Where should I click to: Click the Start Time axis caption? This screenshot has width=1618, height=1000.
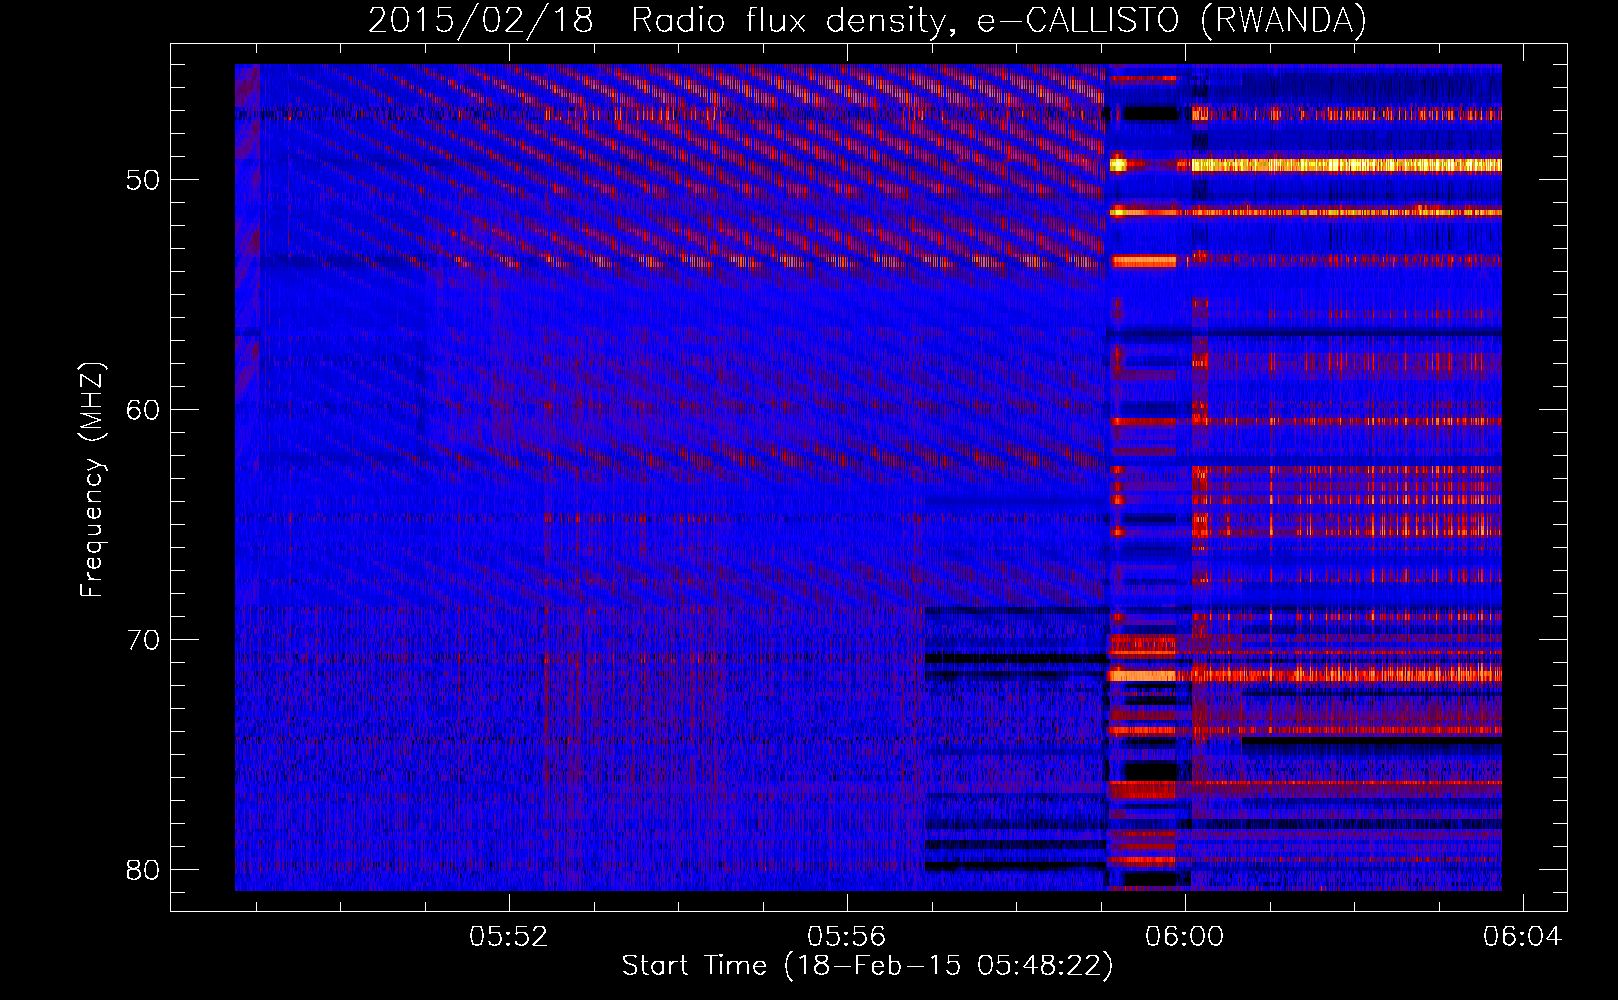[867, 966]
